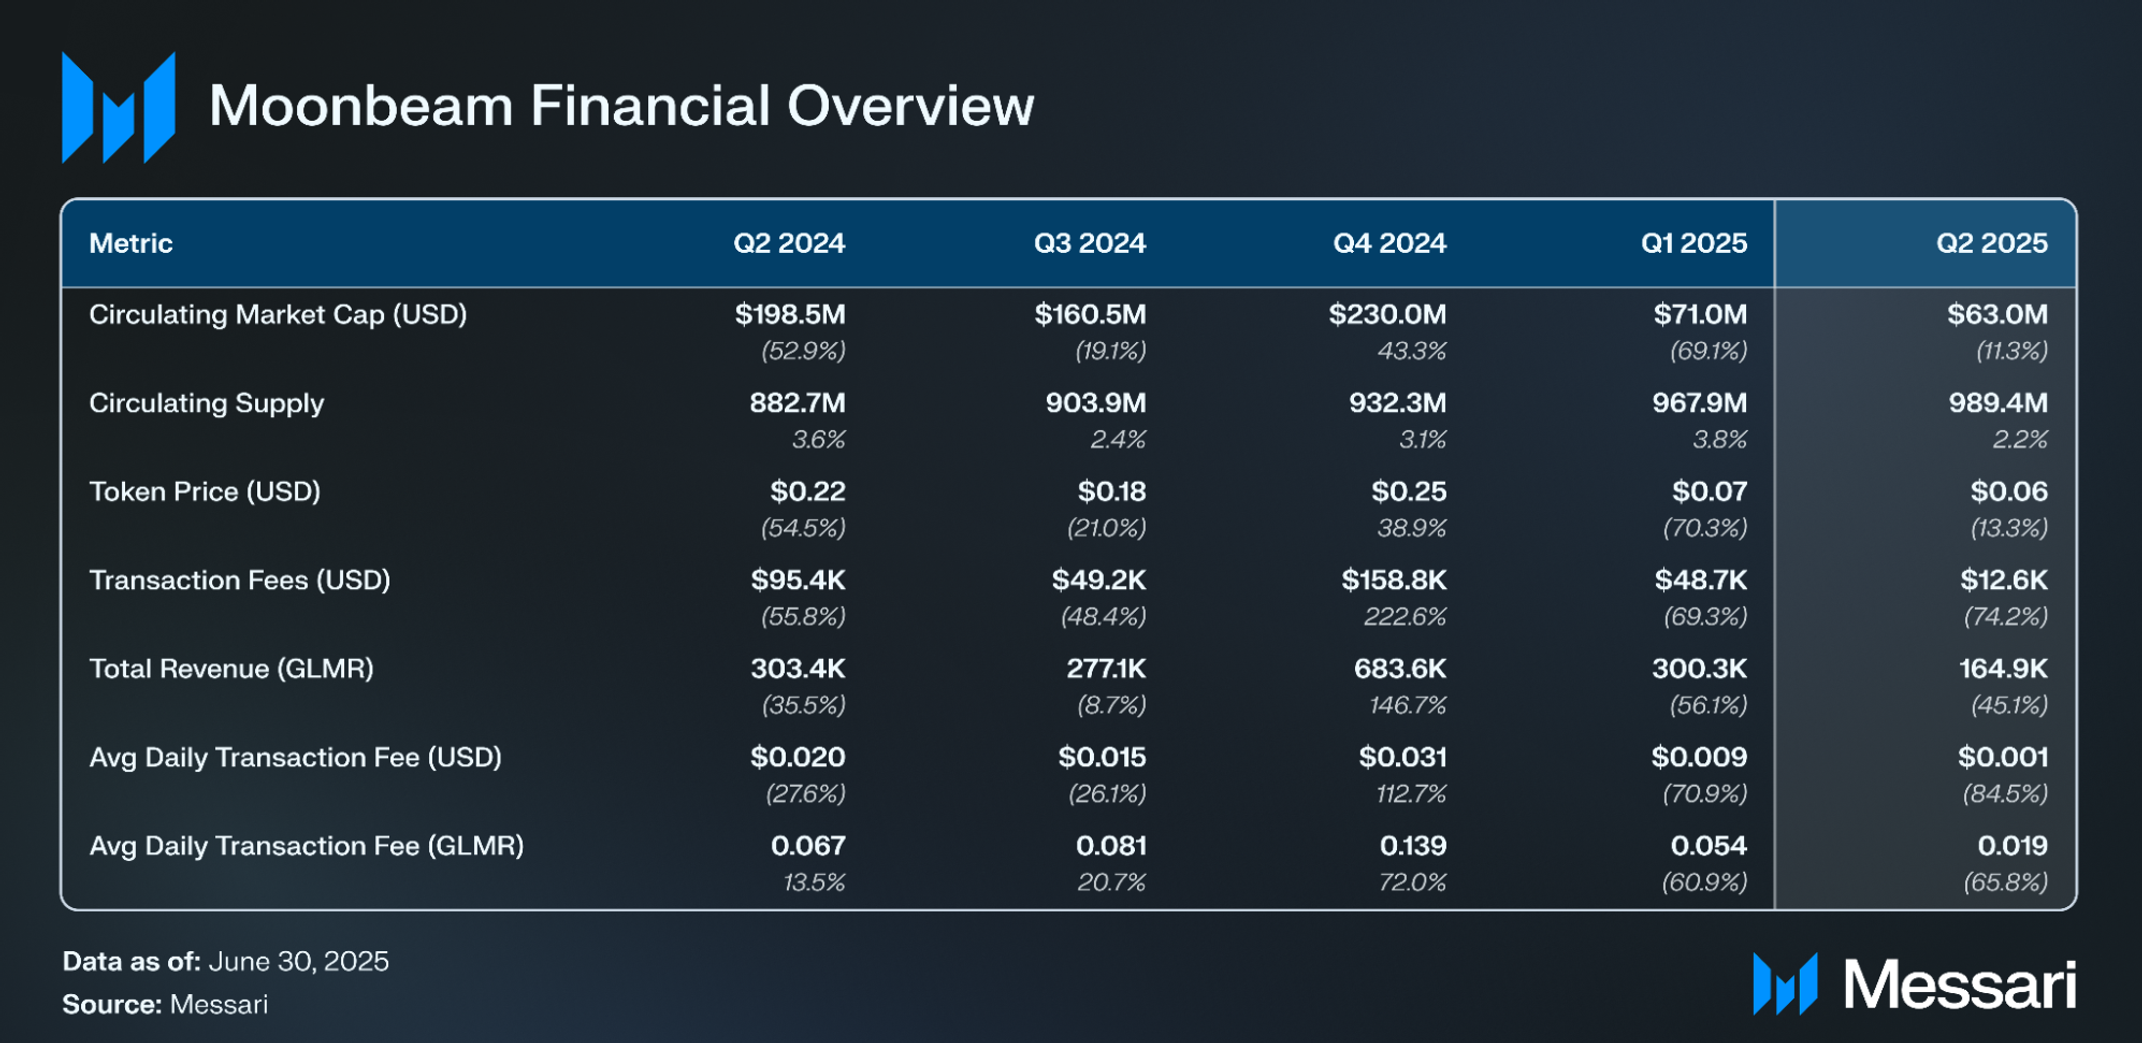Select the 'Data as of: June 30, 2025' line

(226, 962)
